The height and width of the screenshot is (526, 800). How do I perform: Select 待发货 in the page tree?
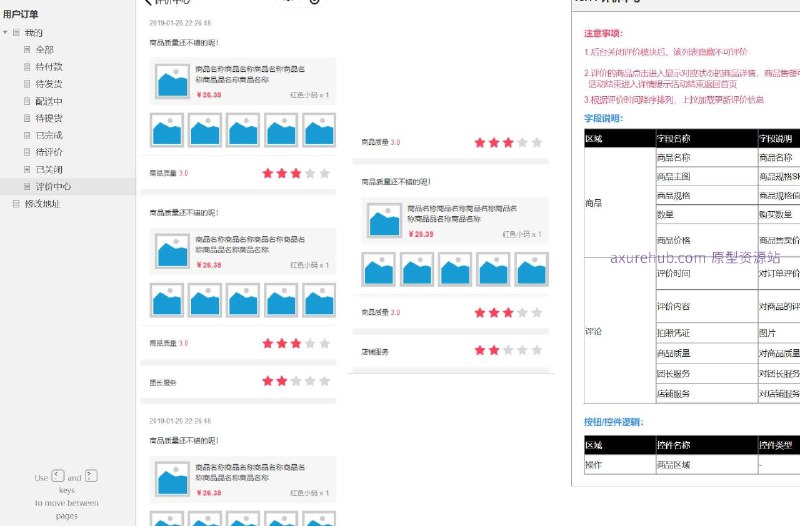[x=49, y=84]
